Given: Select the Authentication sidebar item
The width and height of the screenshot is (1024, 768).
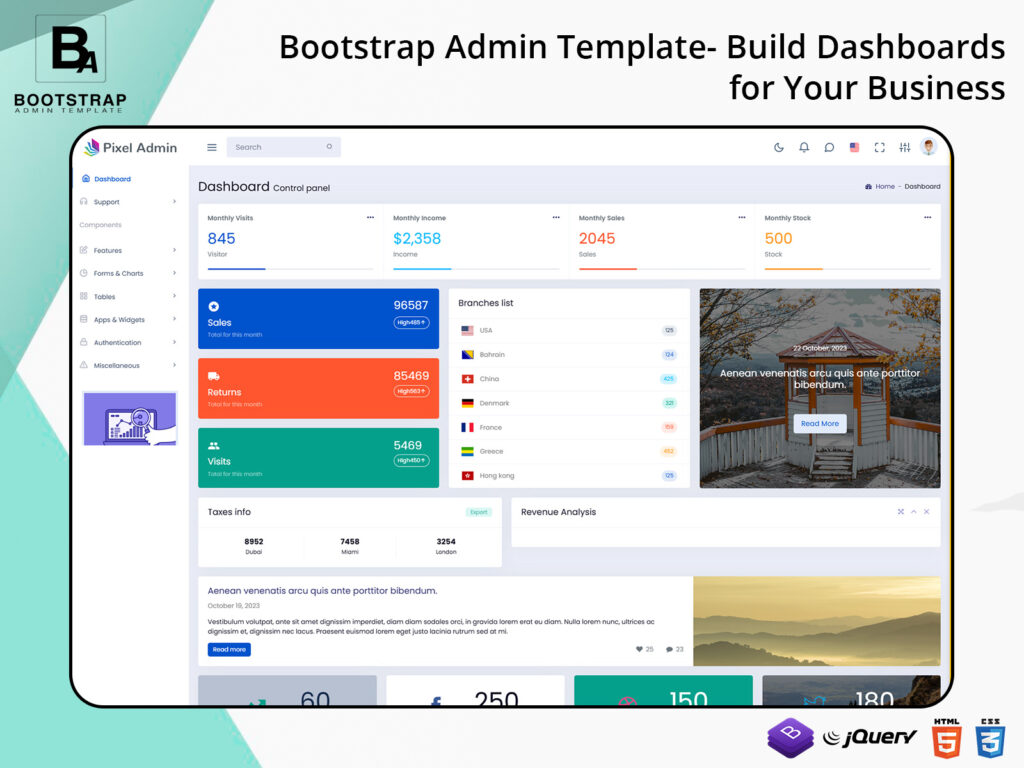Looking at the screenshot, I should [116, 342].
